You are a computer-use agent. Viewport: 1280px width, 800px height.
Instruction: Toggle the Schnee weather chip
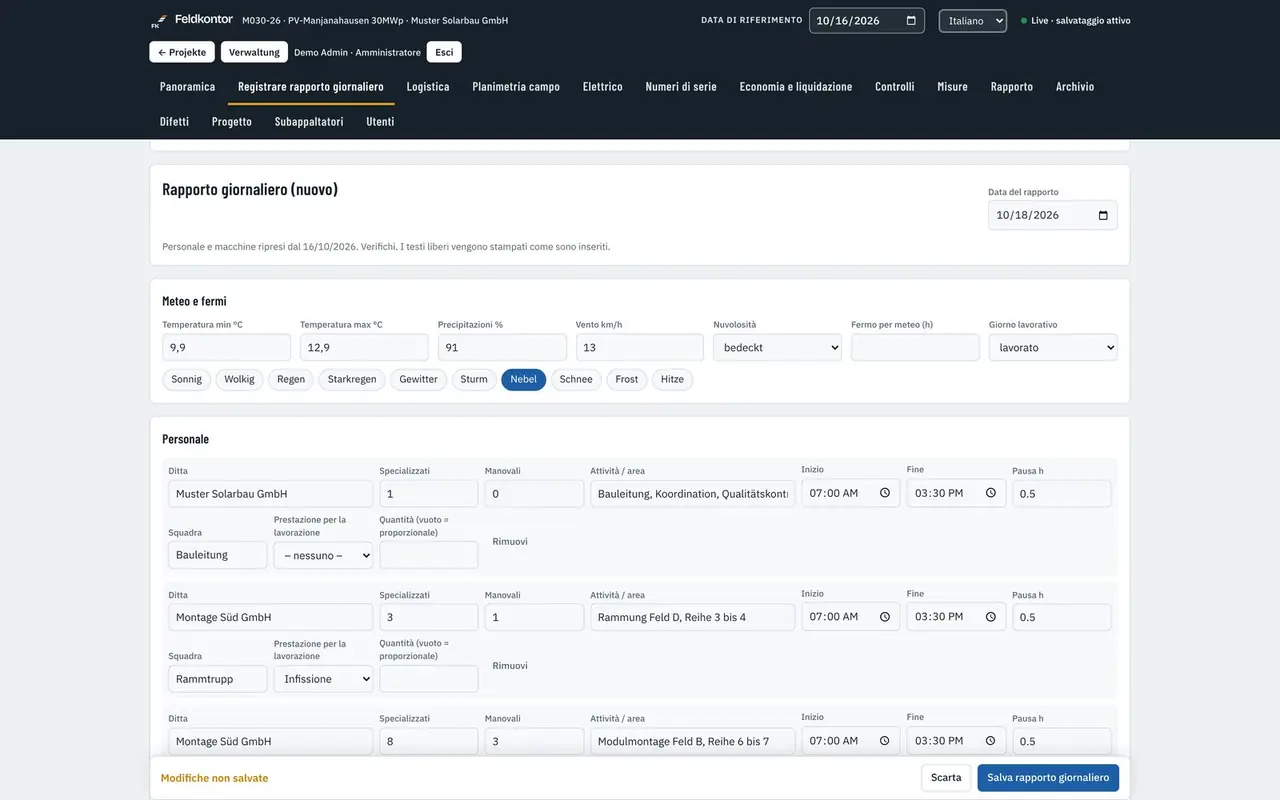click(576, 380)
